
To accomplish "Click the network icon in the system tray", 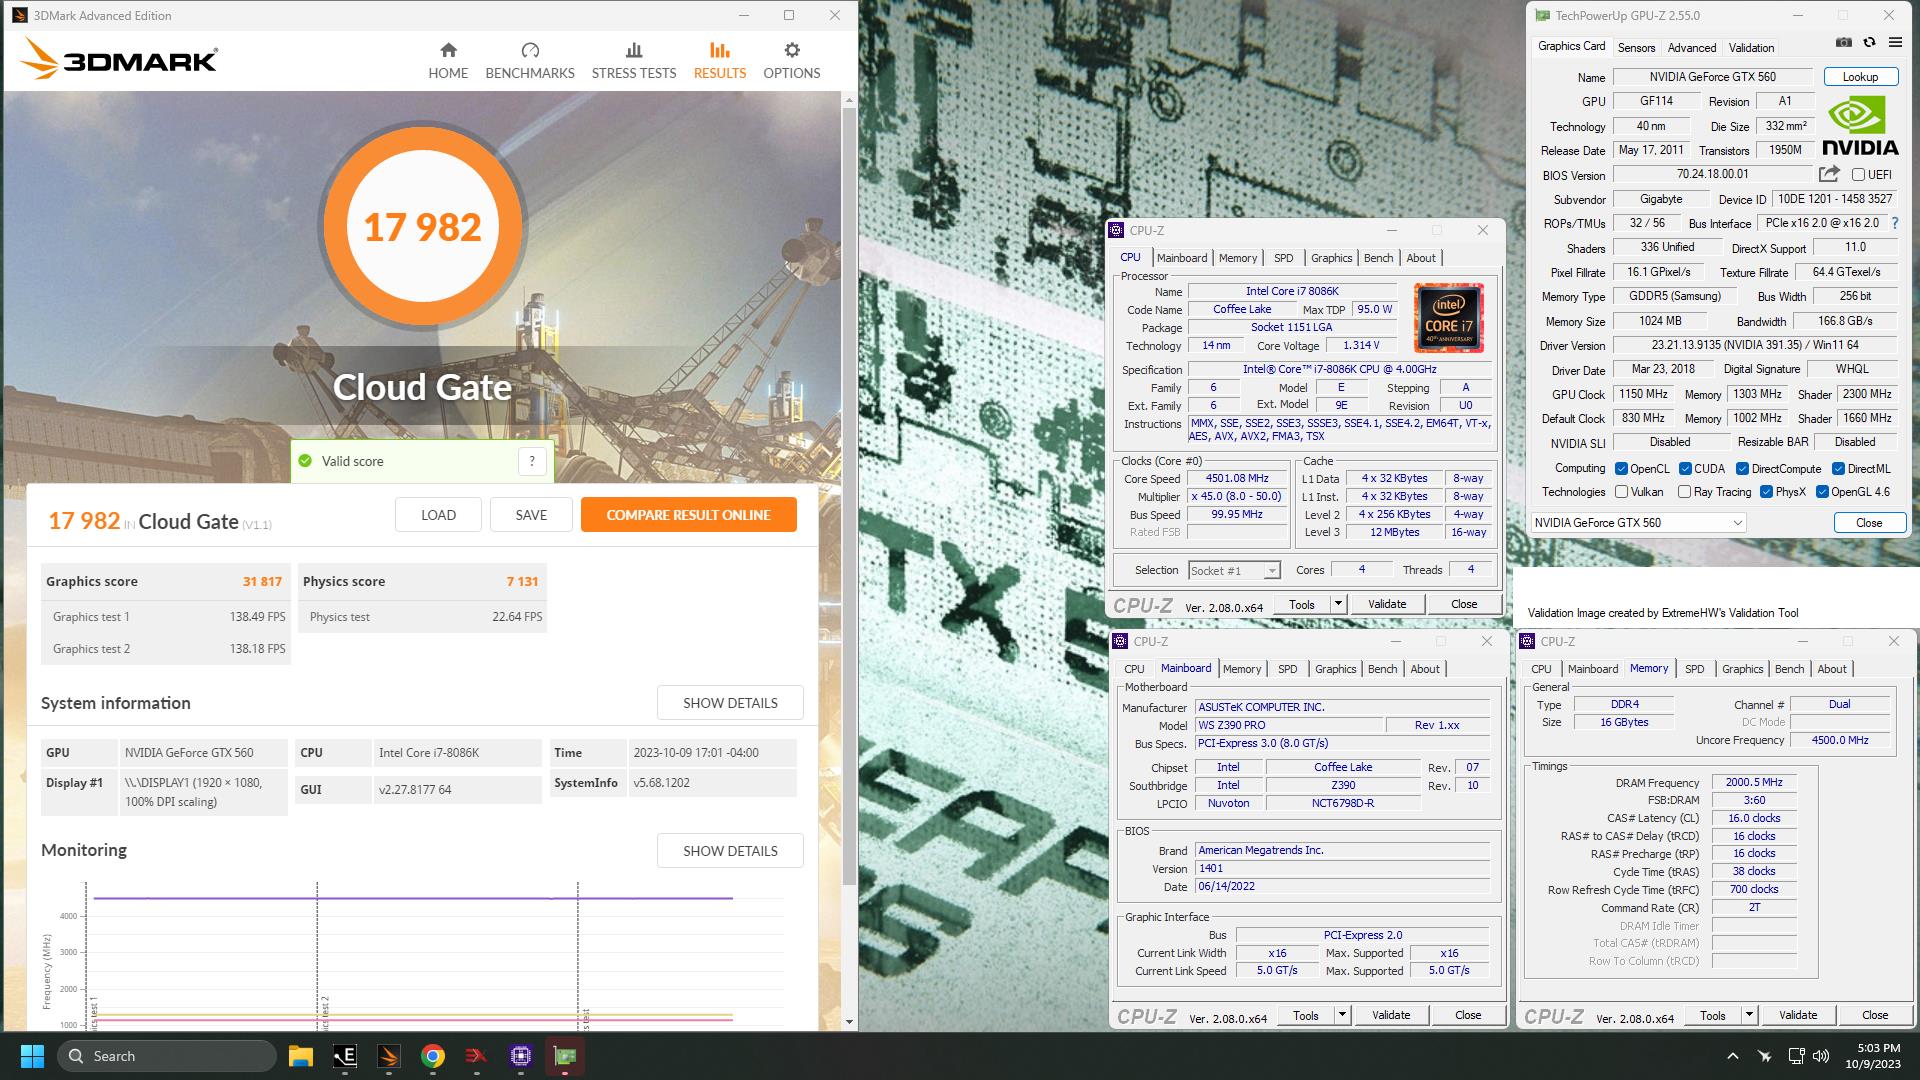I will 1796,1056.
